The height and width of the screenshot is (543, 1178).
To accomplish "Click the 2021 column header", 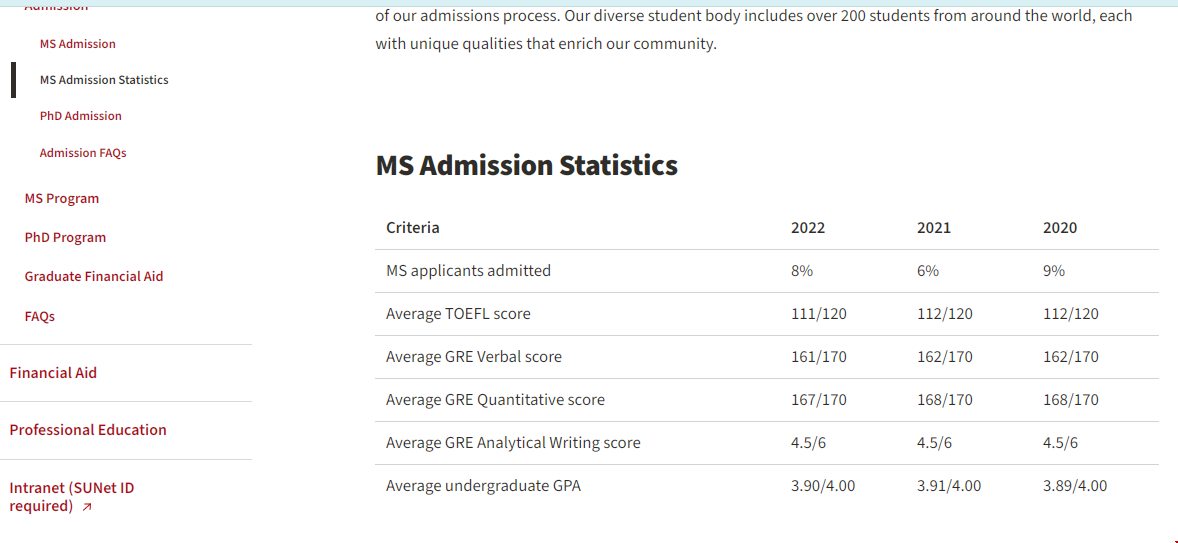I will coord(933,228).
